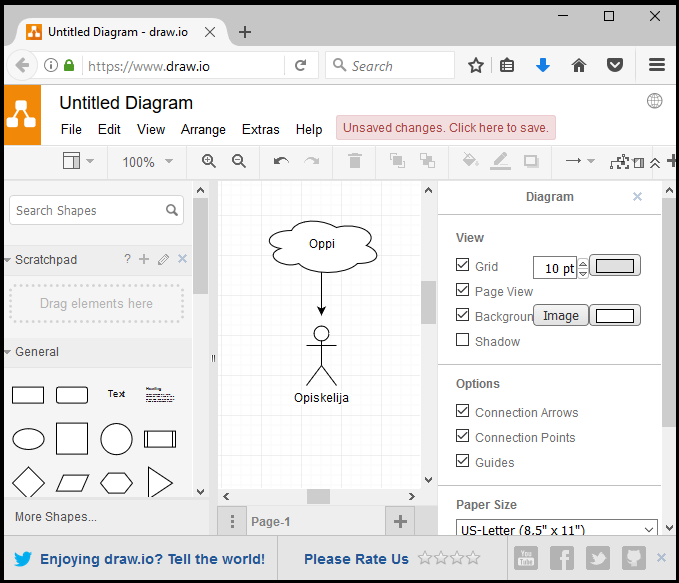
Task: Click the zoom in magnifier icon
Action: point(209,161)
